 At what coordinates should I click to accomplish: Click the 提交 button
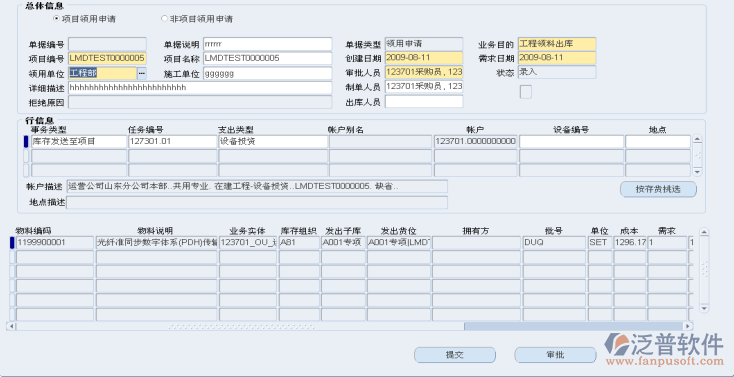pos(455,355)
